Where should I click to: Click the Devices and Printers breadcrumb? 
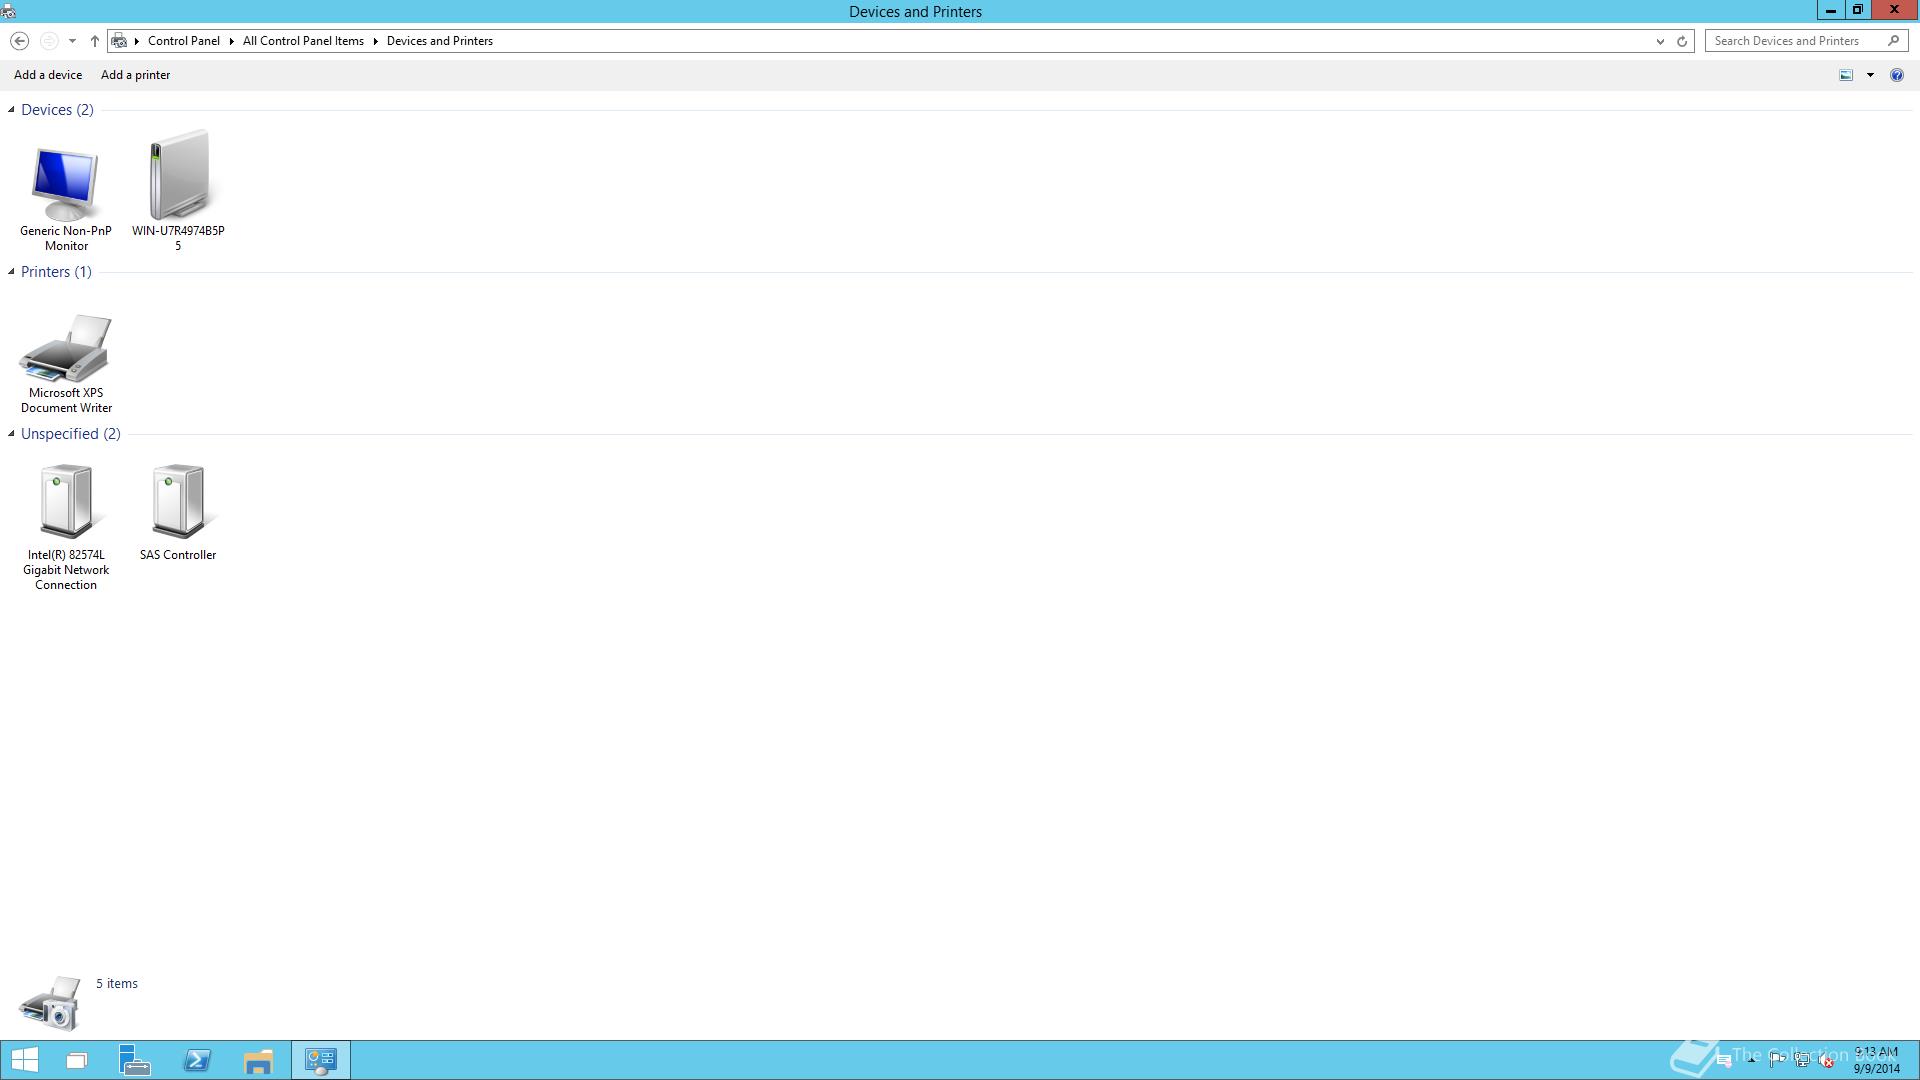pyautogui.click(x=440, y=41)
